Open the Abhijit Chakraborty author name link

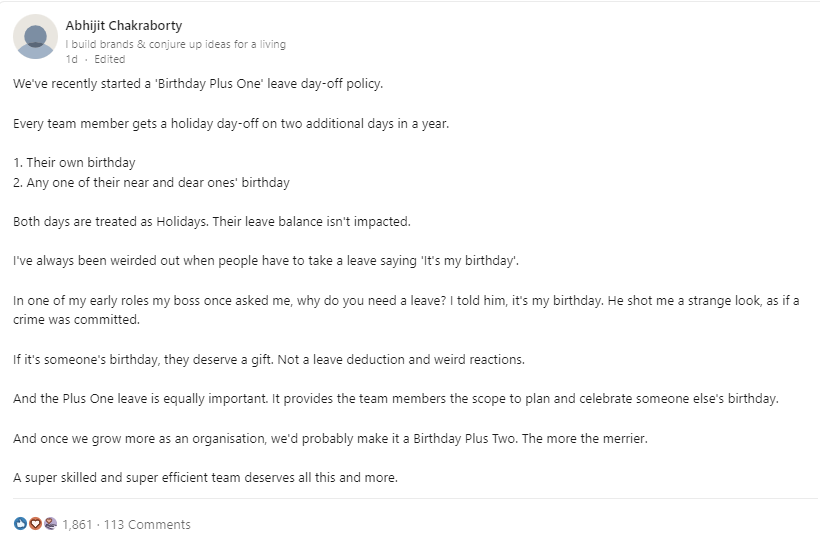tap(123, 26)
